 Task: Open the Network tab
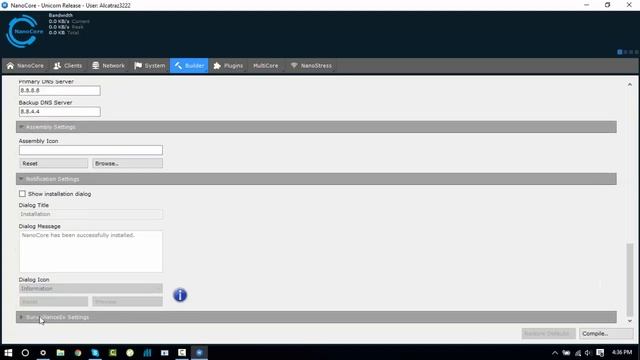point(108,66)
